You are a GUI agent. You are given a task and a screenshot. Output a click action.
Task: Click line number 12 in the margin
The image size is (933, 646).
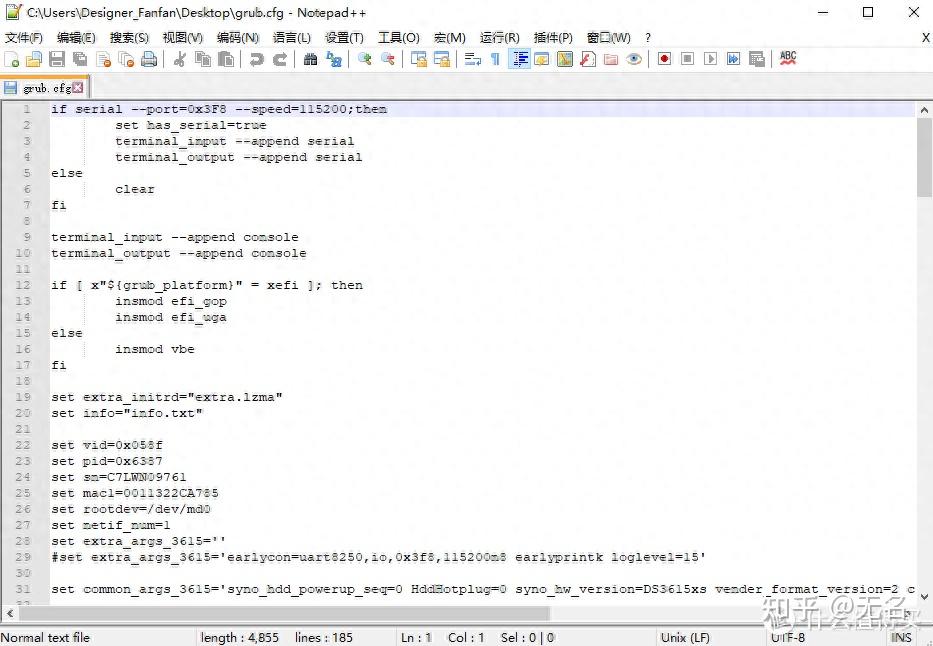pos(23,285)
